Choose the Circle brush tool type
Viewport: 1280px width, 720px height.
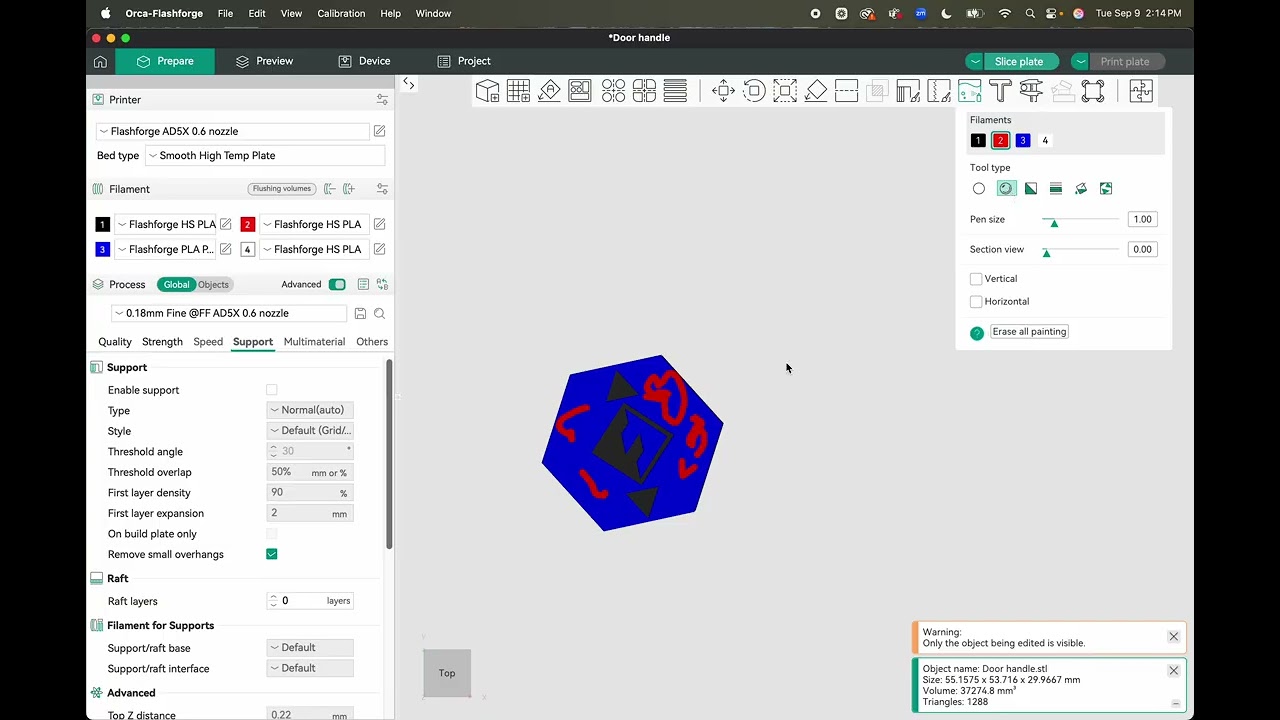pyautogui.click(x=979, y=188)
